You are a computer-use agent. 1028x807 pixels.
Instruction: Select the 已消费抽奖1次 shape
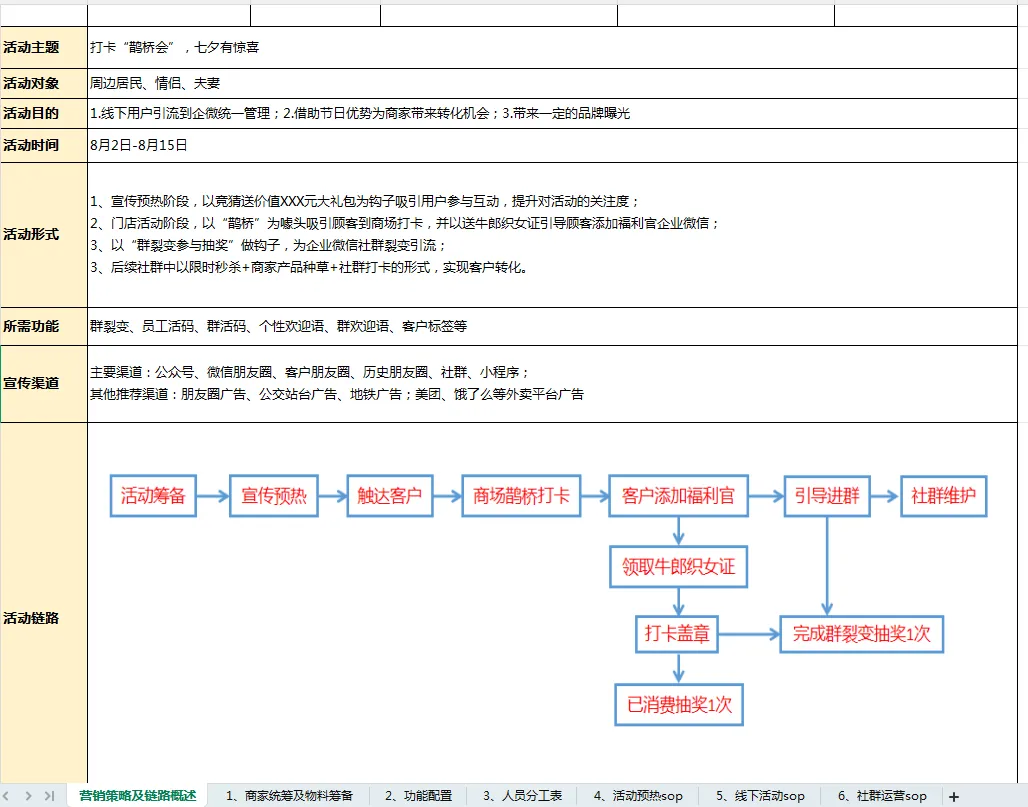click(x=678, y=704)
